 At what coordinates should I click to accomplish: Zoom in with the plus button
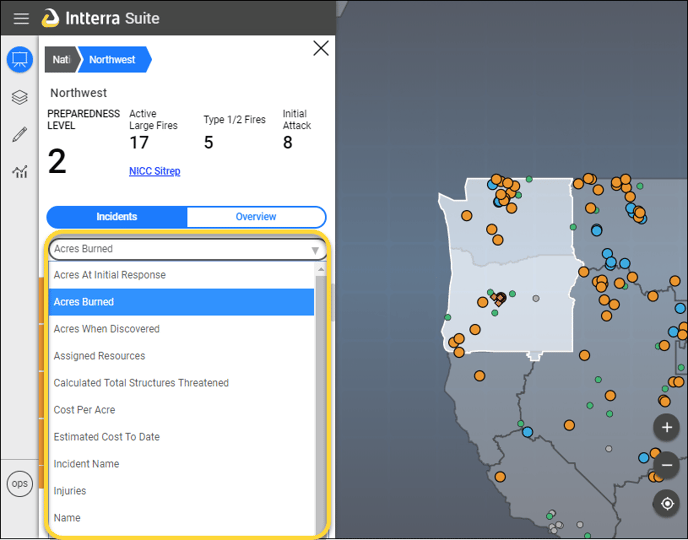tap(667, 427)
